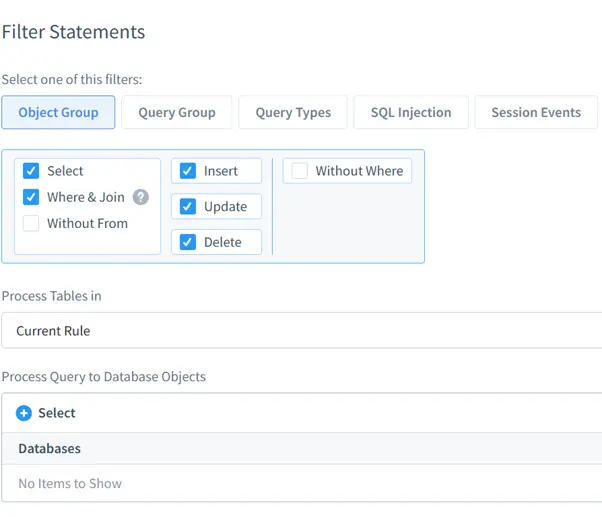Image resolution: width=602 pixels, height=517 pixels.
Task: Open the Process Tables in dropdown
Action: pyautogui.click(x=300, y=330)
